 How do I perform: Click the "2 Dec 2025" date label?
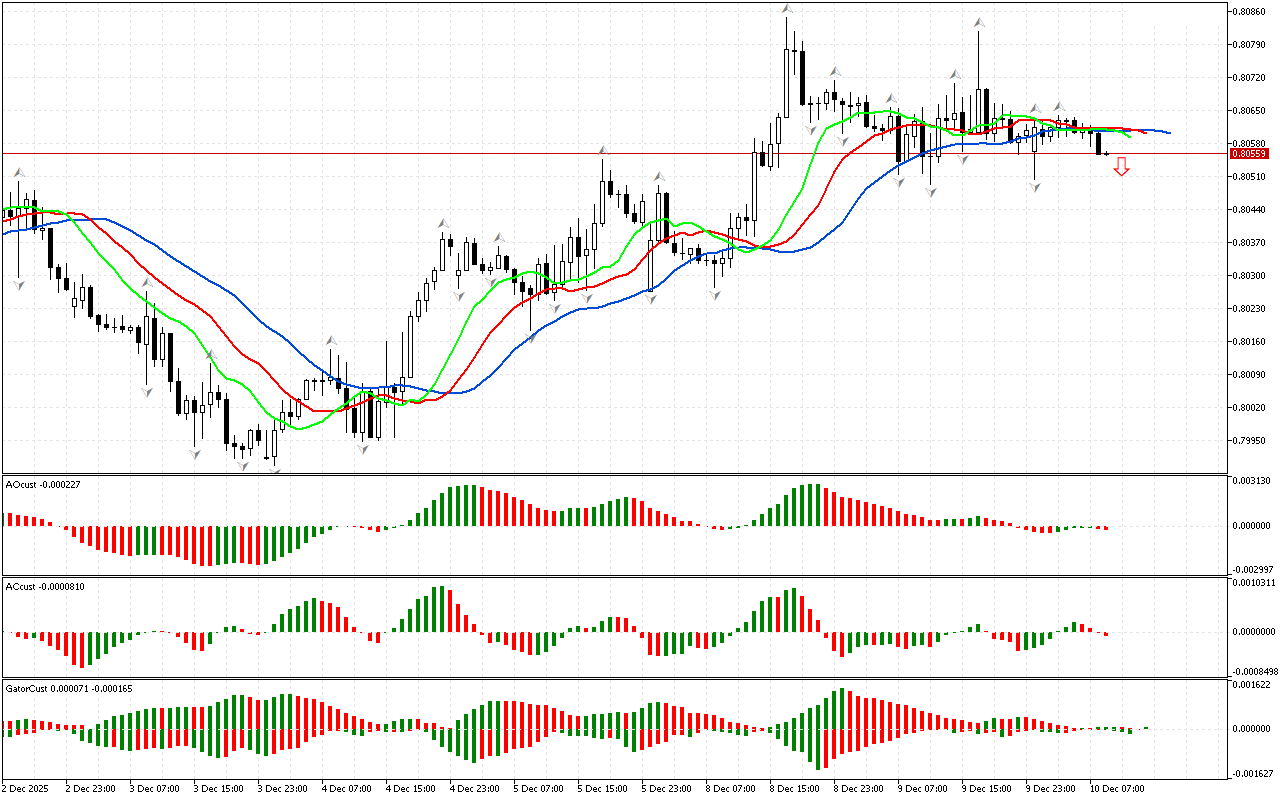26,788
